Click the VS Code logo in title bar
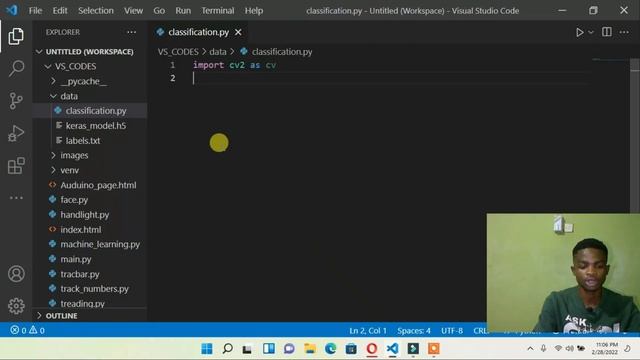The image size is (640, 360). pos(12,10)
